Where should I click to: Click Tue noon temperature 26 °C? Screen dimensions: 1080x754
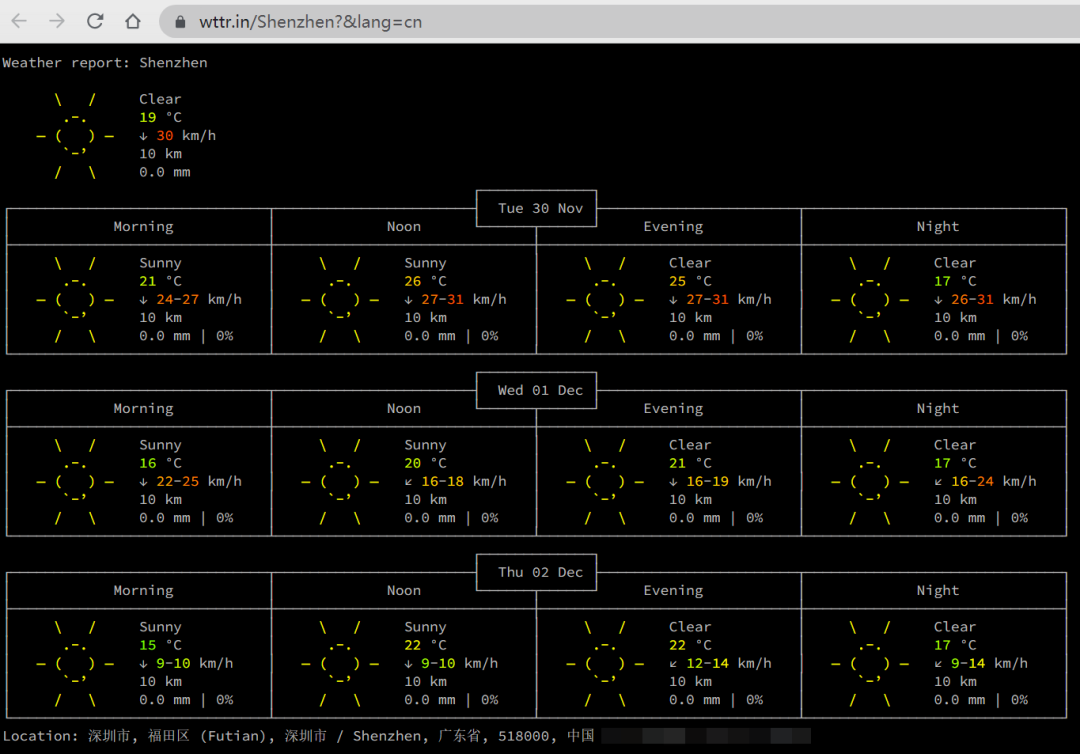[x=426, y=281]
